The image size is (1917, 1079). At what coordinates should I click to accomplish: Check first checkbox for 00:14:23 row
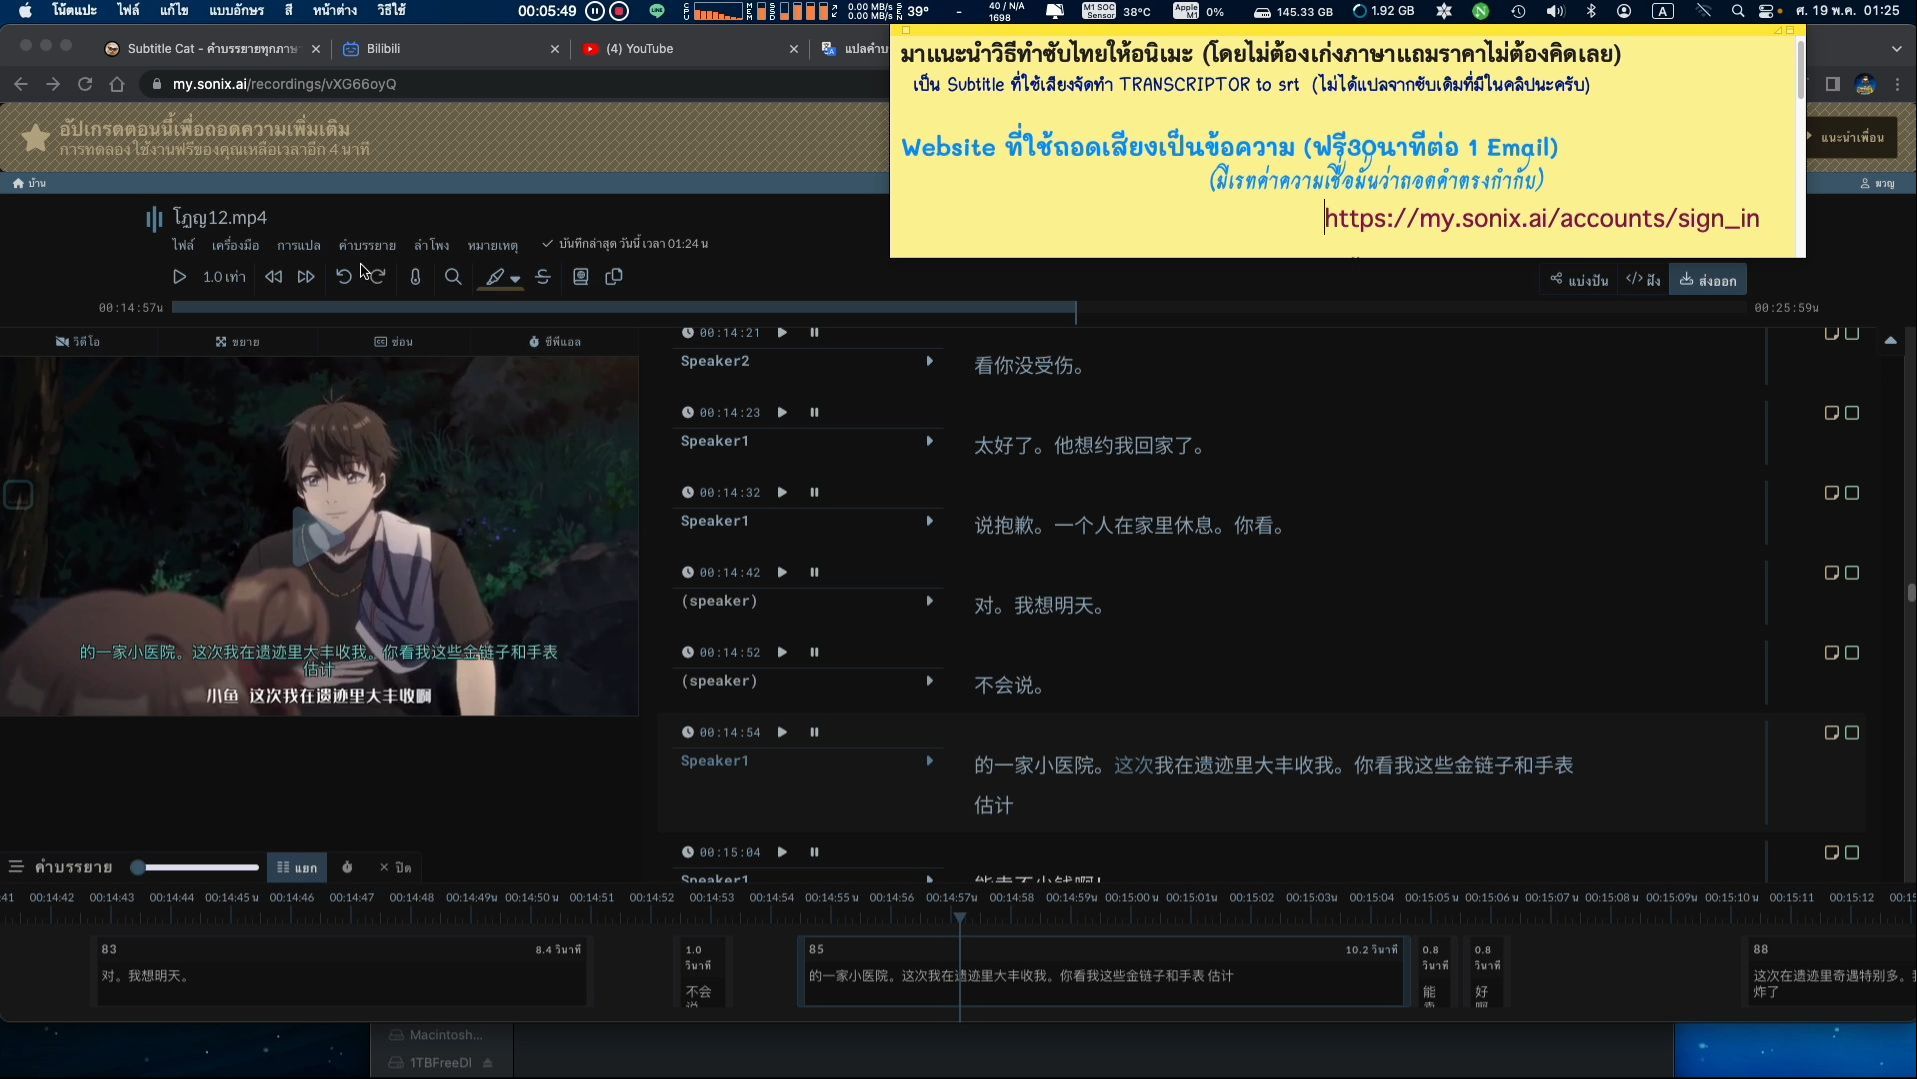1831,413
